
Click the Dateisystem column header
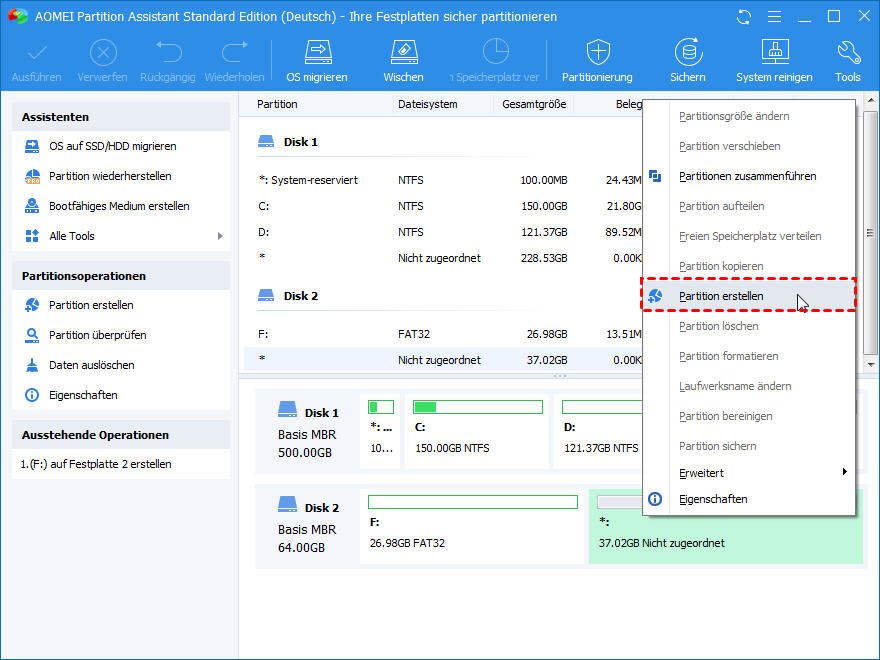click(428, 104)
